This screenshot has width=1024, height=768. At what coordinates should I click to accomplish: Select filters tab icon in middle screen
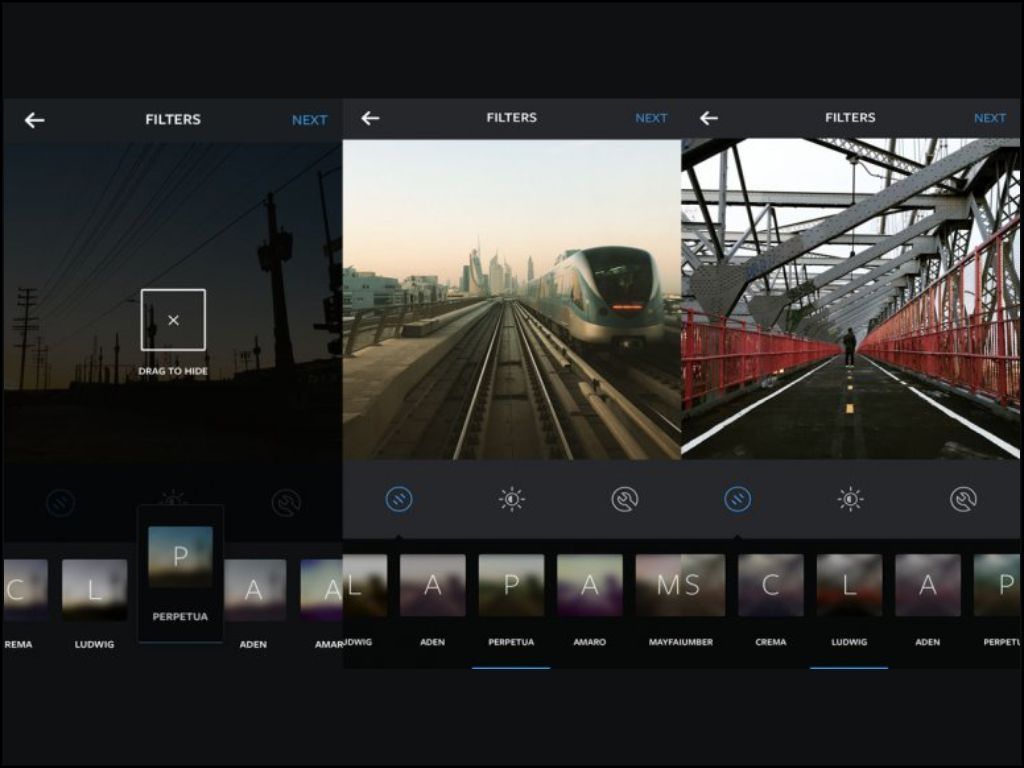[x=399, y=500]
